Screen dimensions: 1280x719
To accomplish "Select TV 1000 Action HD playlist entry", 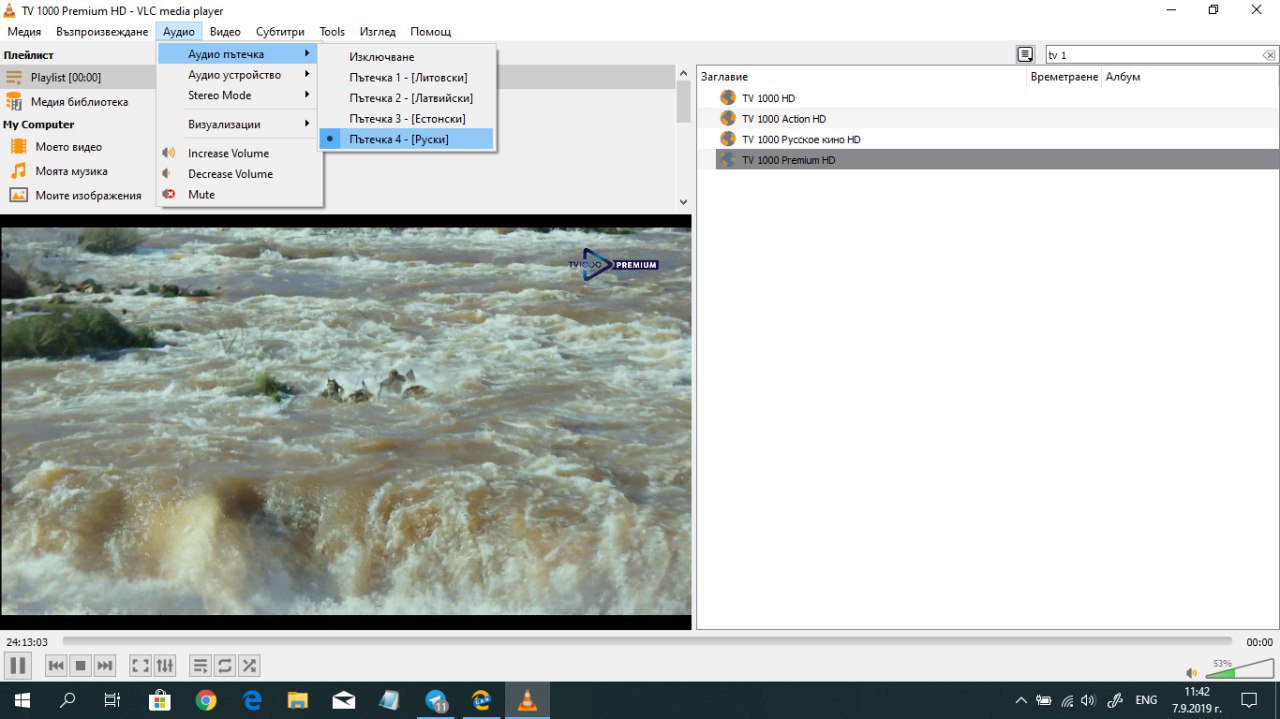I will (783, 119).
